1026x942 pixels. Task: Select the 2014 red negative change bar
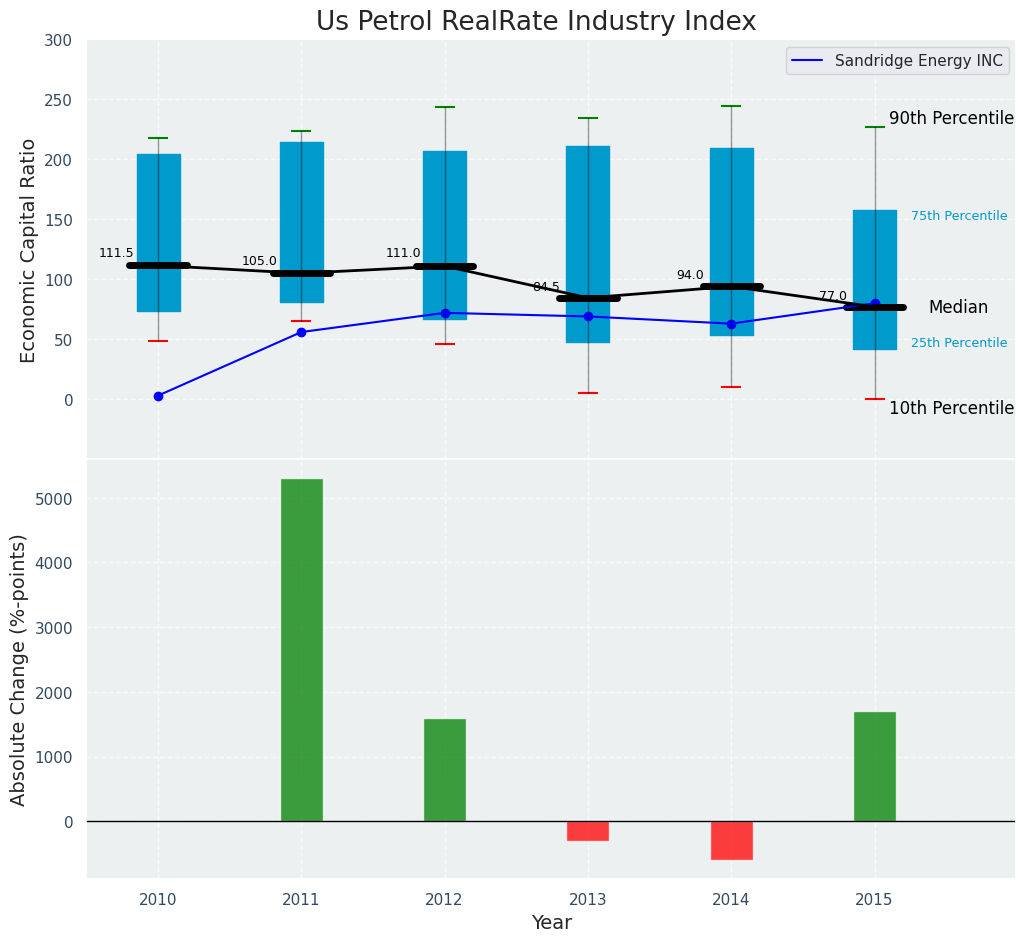pyautogui.click(x=731, y=840)
